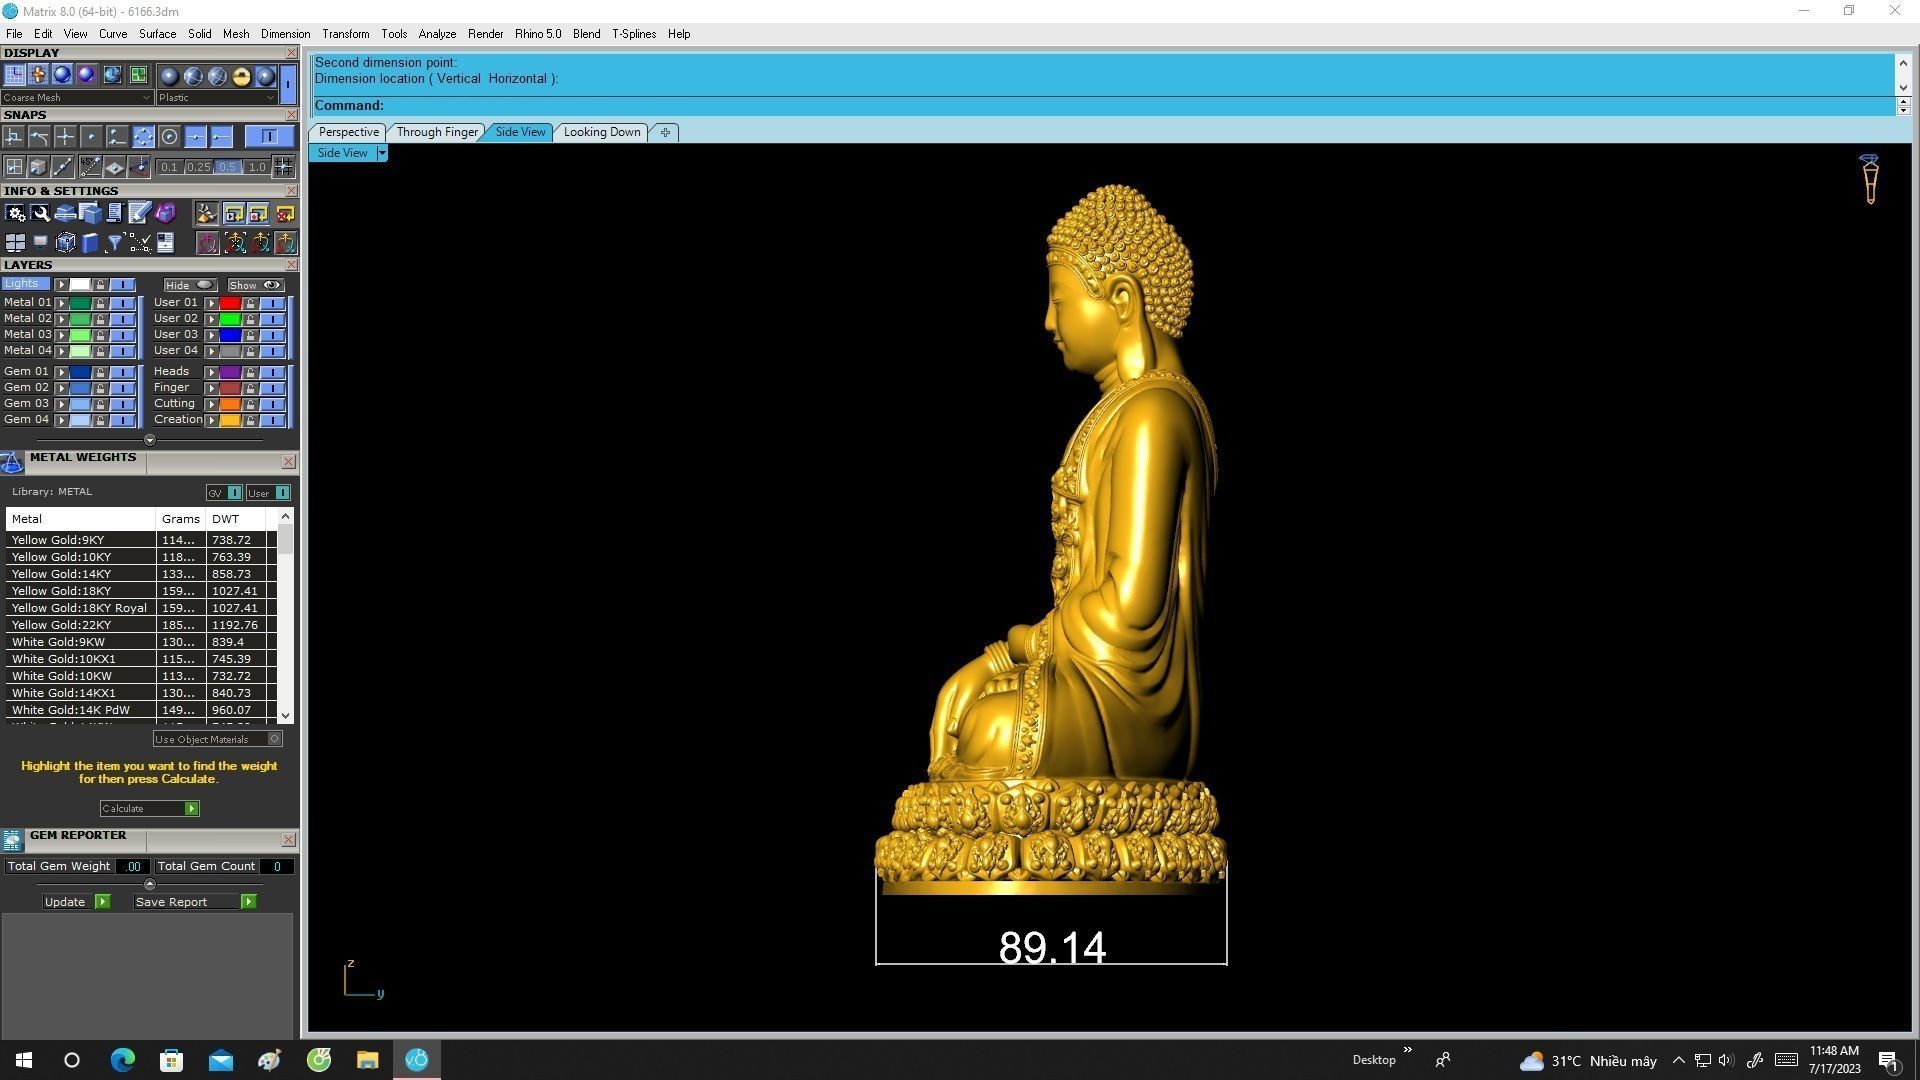Toggle the point snap icon
Image resolution: width=1920 pixels, height=1080 pixels.
point(91,137)
